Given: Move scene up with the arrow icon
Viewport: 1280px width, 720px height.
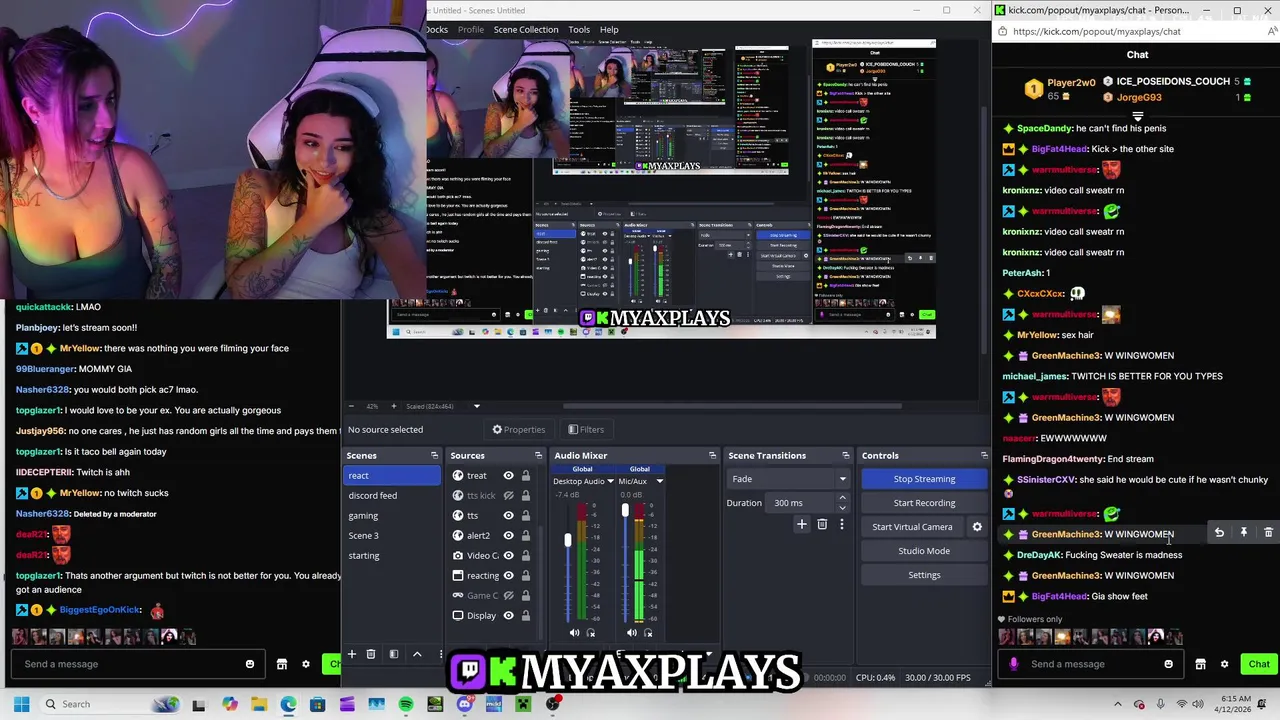Looking at the screenshot, I should [x=417, y=654].
